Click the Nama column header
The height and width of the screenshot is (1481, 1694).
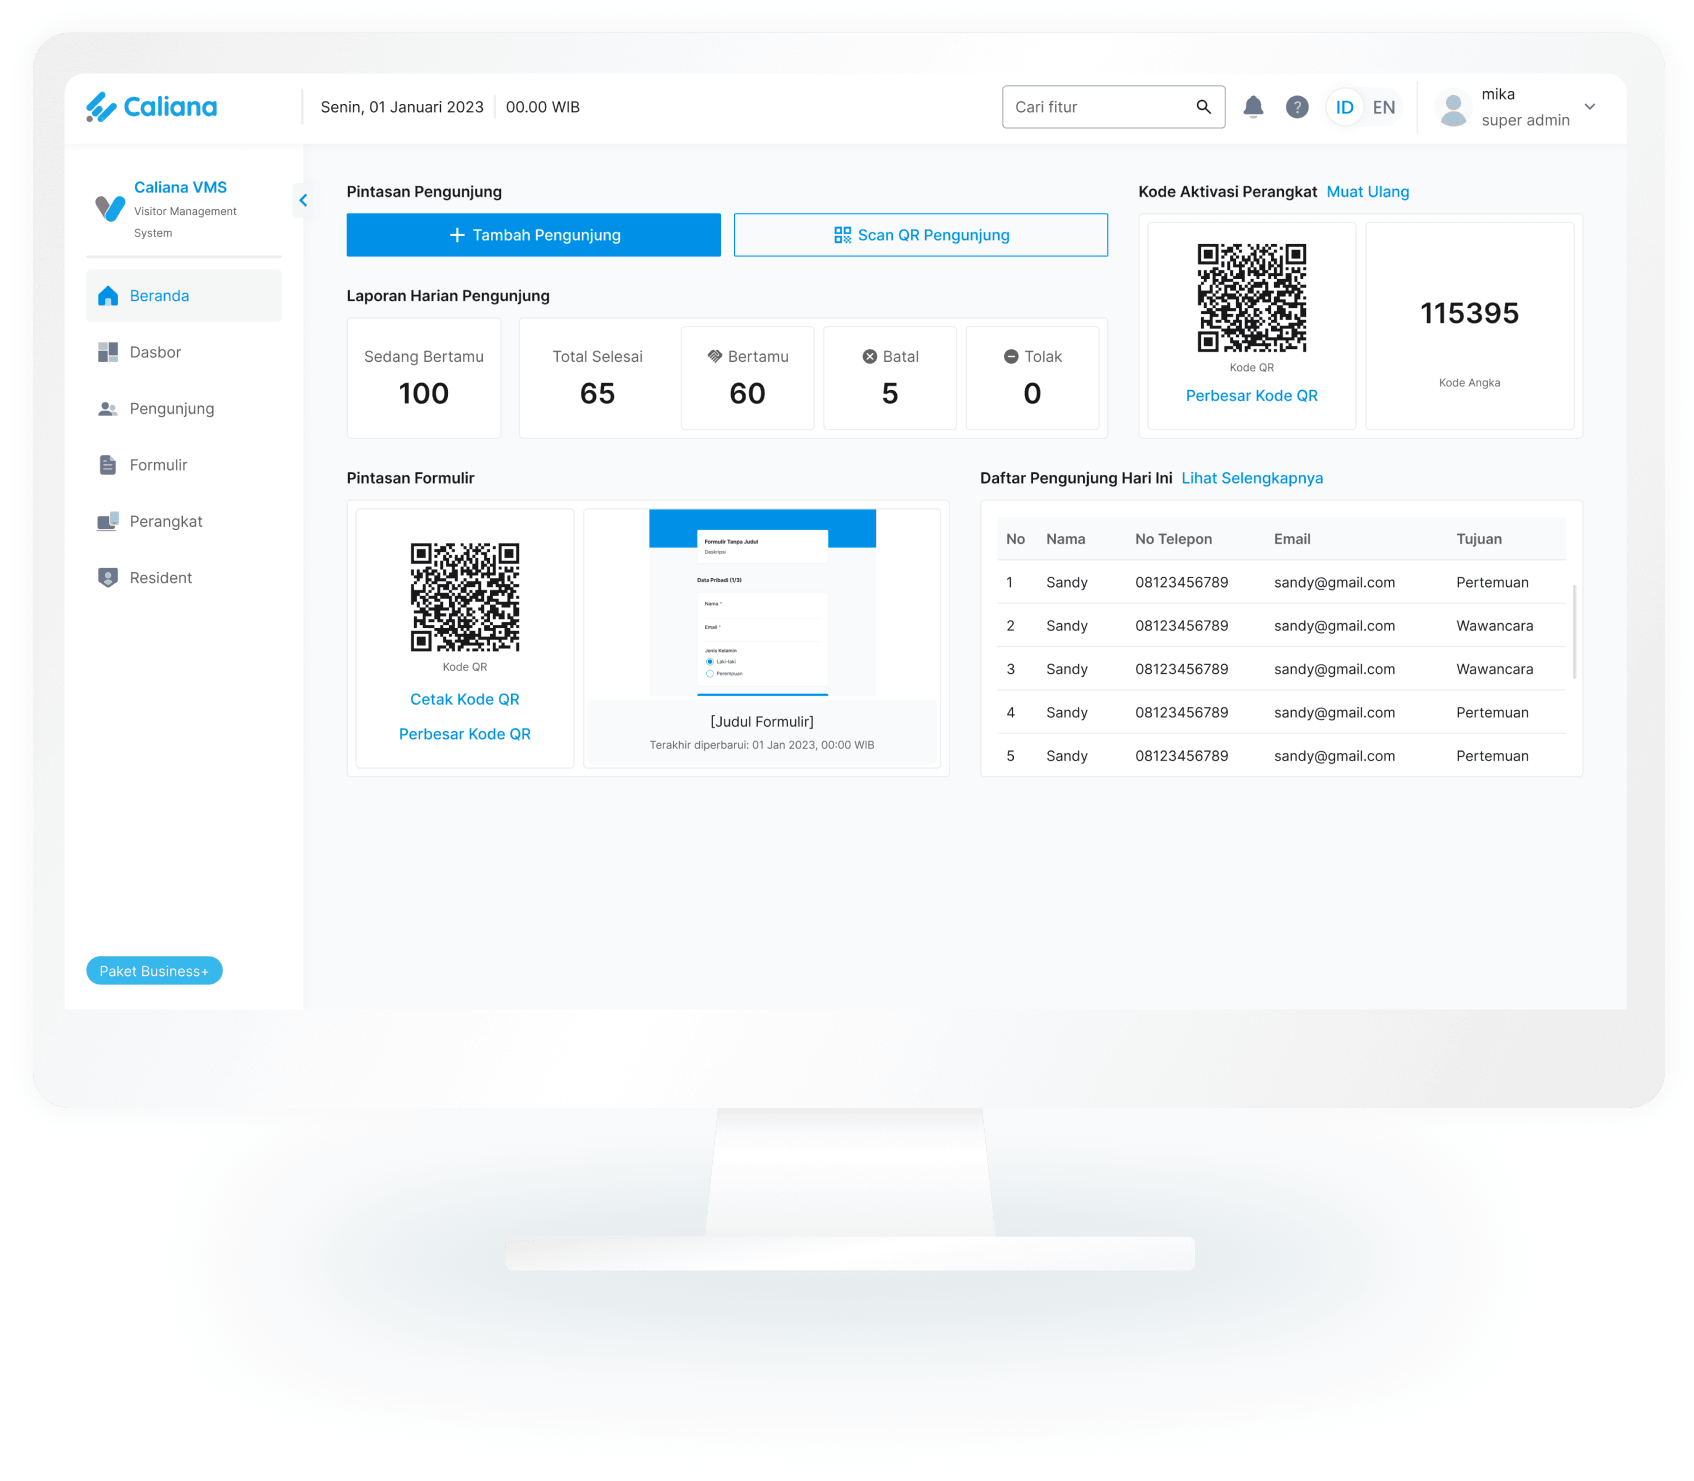(1066, 539)
